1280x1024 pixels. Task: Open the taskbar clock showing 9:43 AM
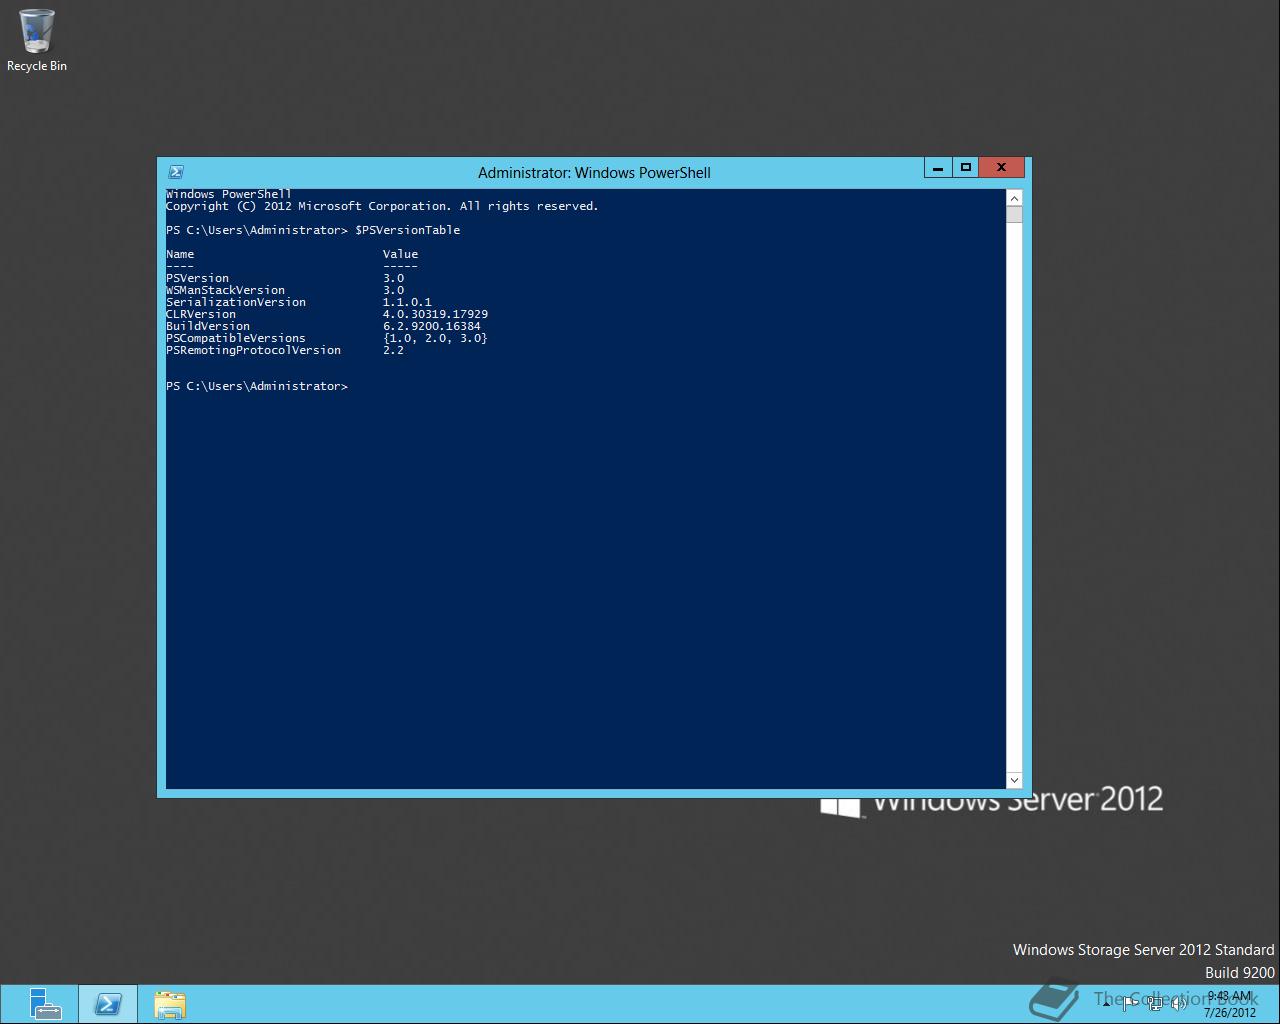click(x=1230, y=1004)
